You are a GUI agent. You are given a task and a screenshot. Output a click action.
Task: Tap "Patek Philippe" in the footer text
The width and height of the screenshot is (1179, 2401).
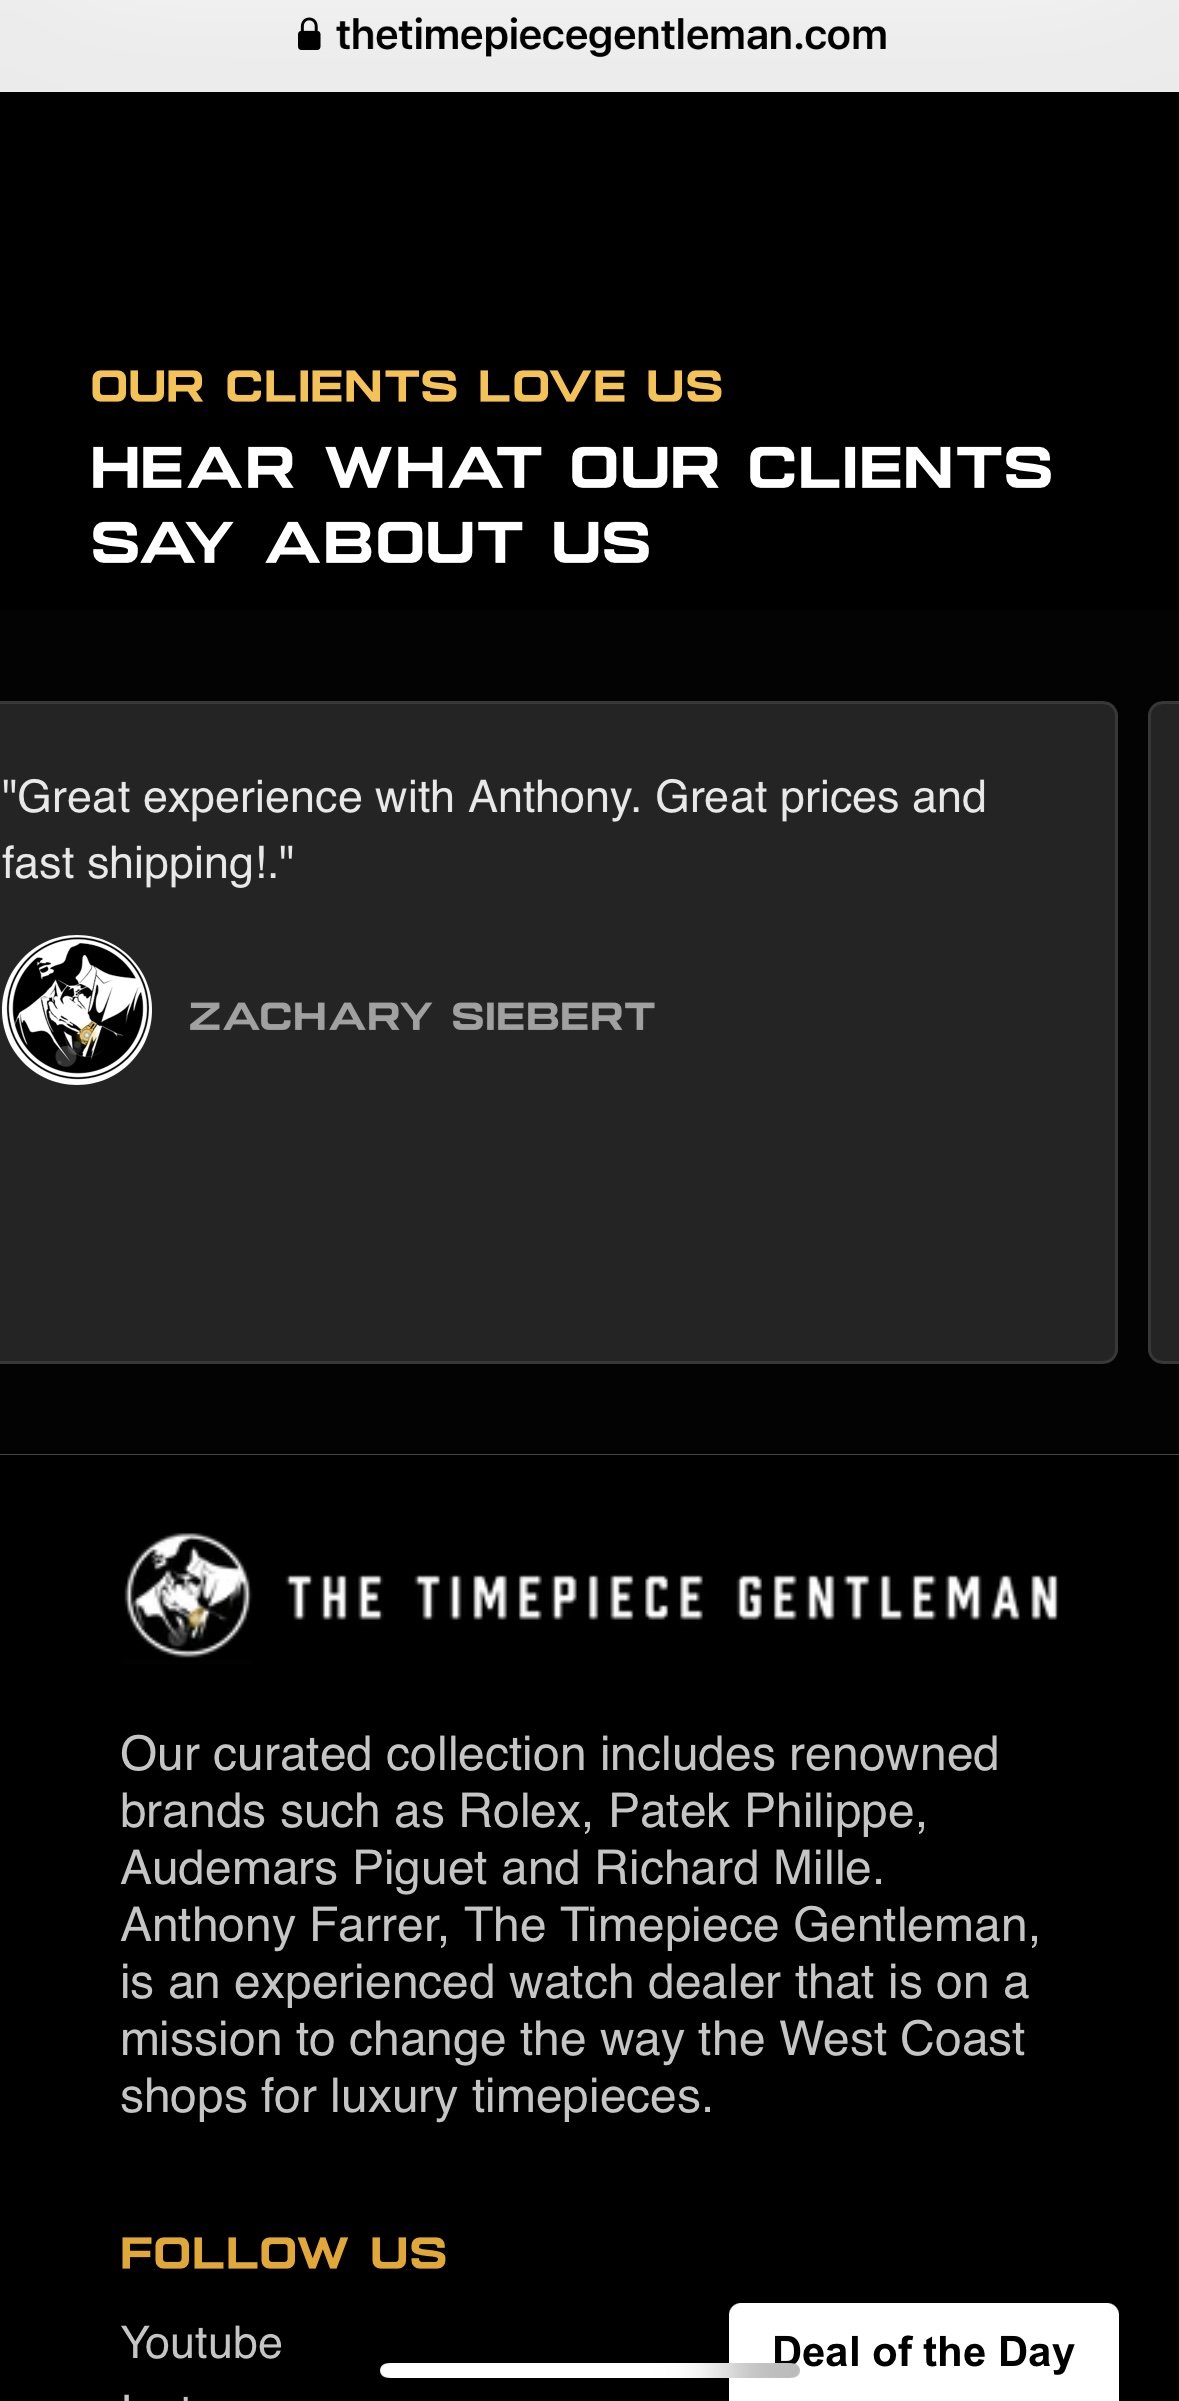point(765,1811)
